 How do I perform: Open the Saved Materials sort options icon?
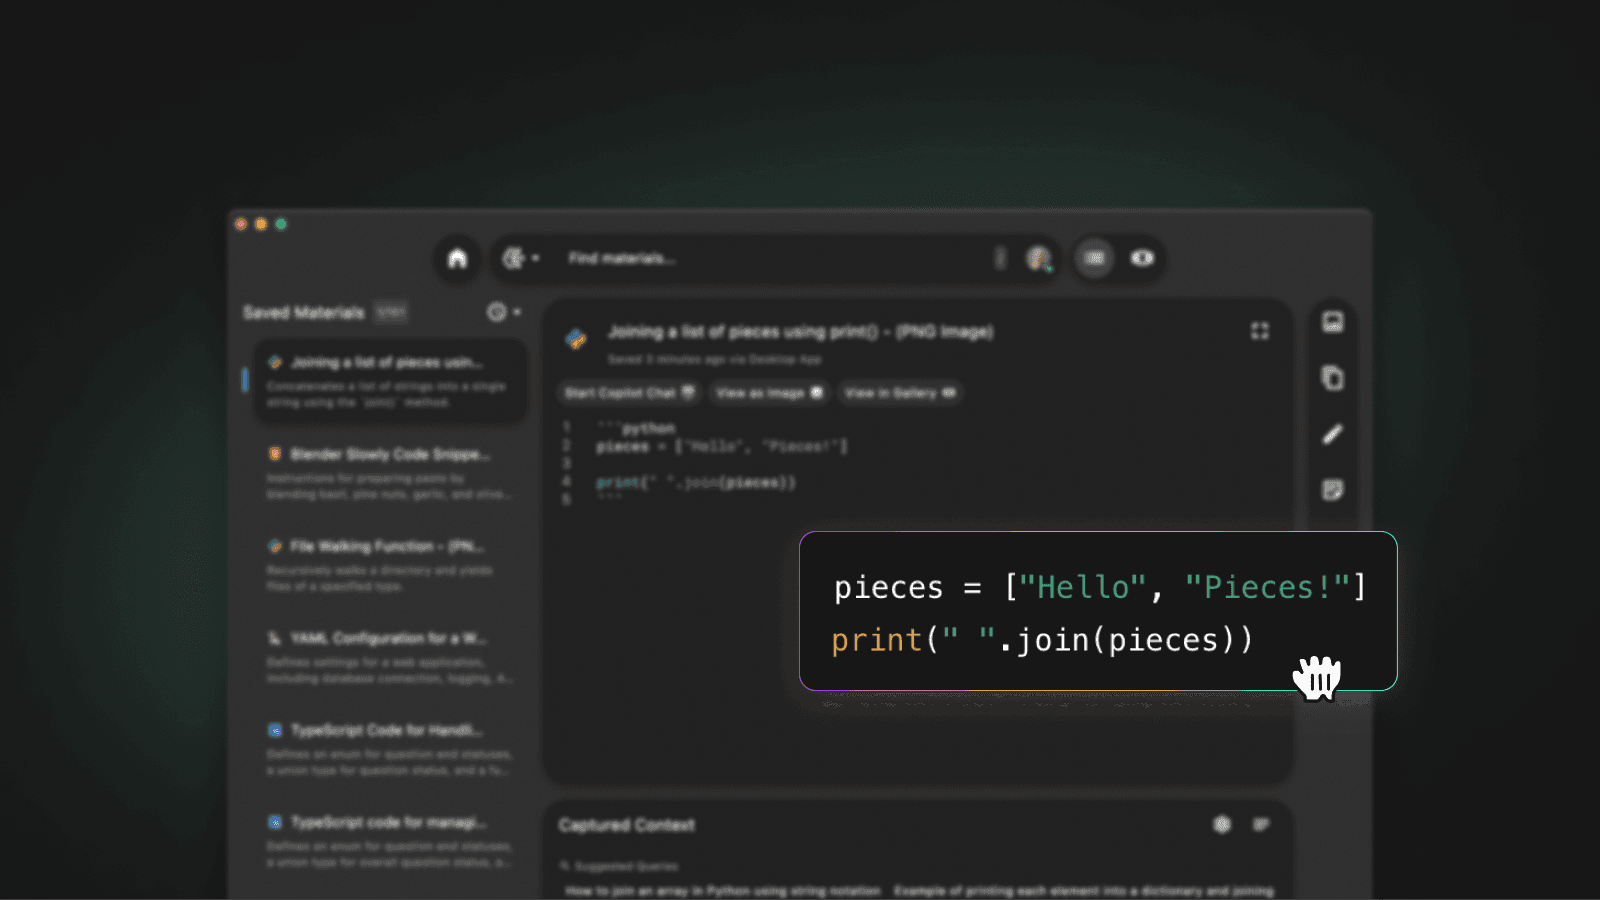496,312
